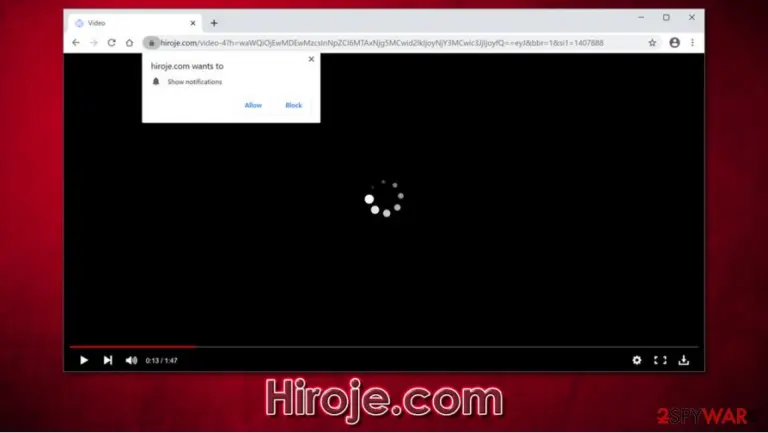768x433 pixels.
Task: Open the Chrome three-dot menu
Action: pyautogui.click(x=692, y=43)
